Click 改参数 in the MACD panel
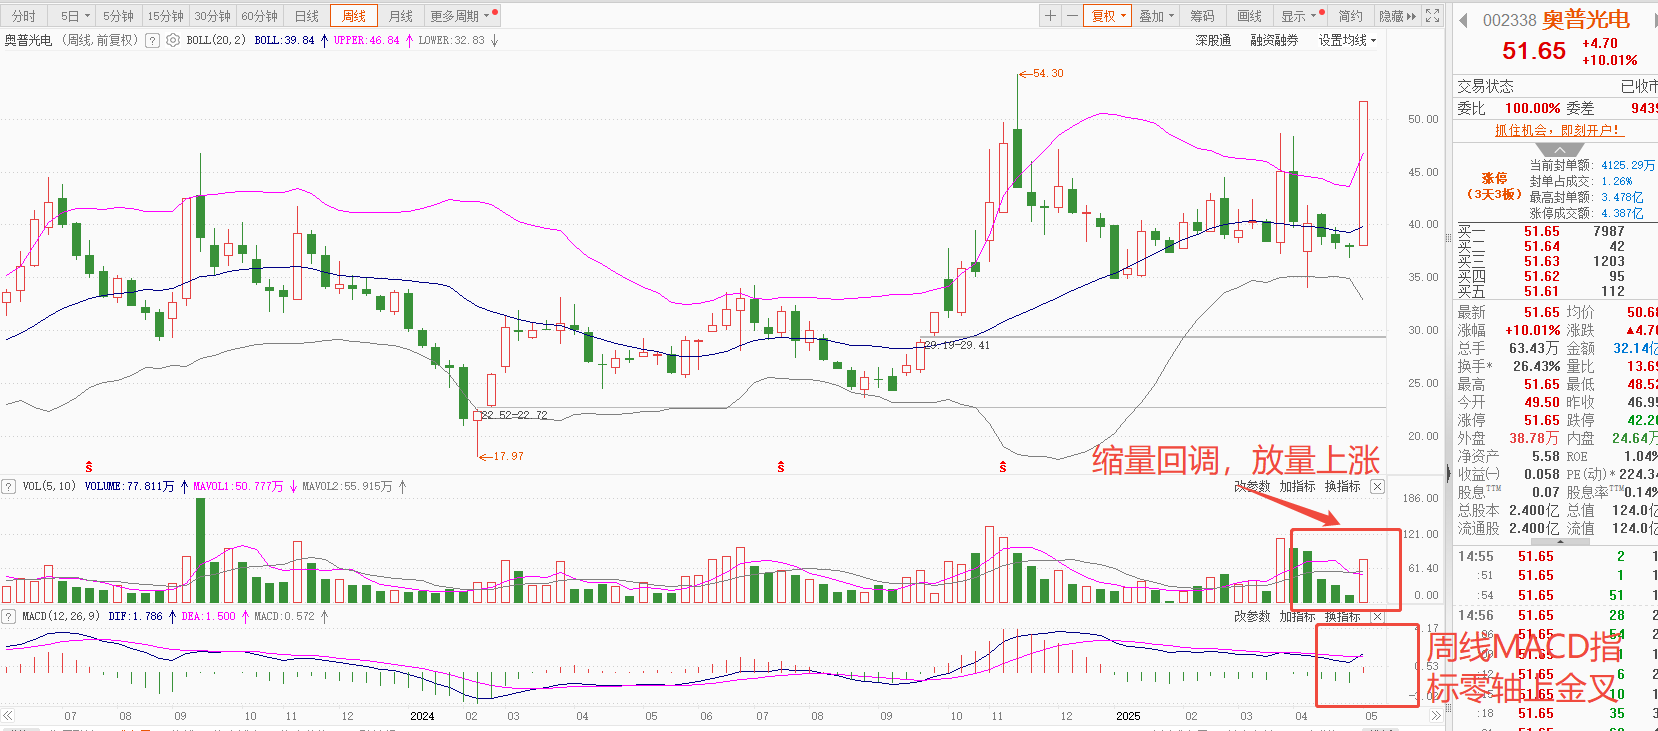 coord(1252,616)
